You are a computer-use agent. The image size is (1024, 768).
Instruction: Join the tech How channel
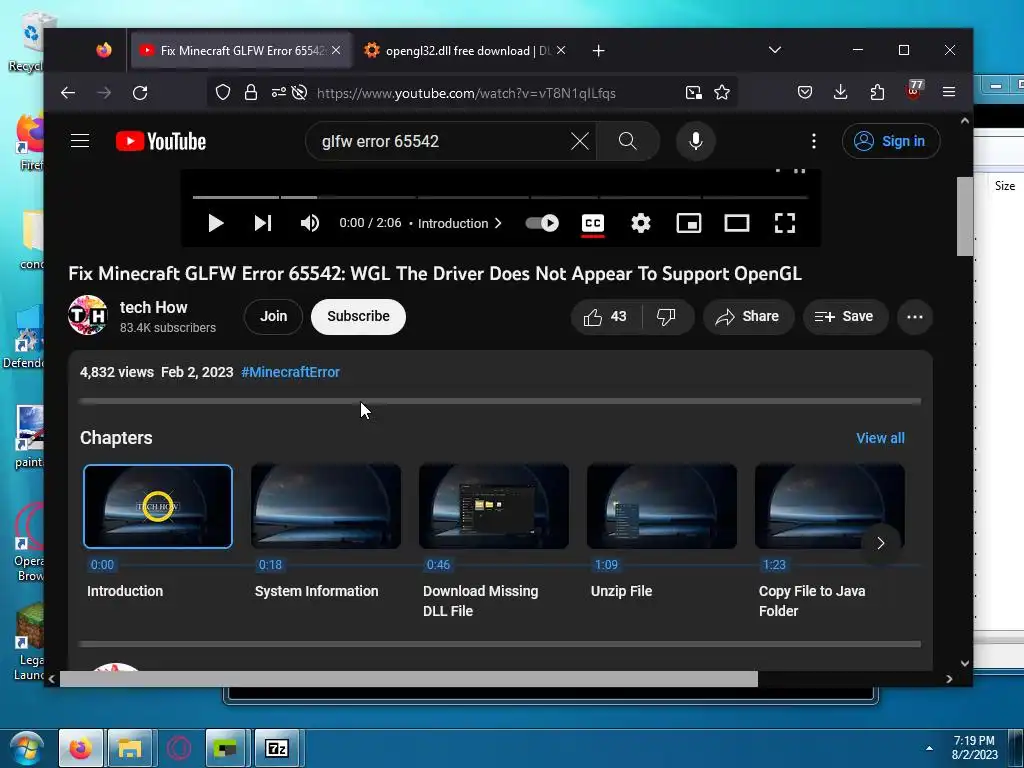273,317
